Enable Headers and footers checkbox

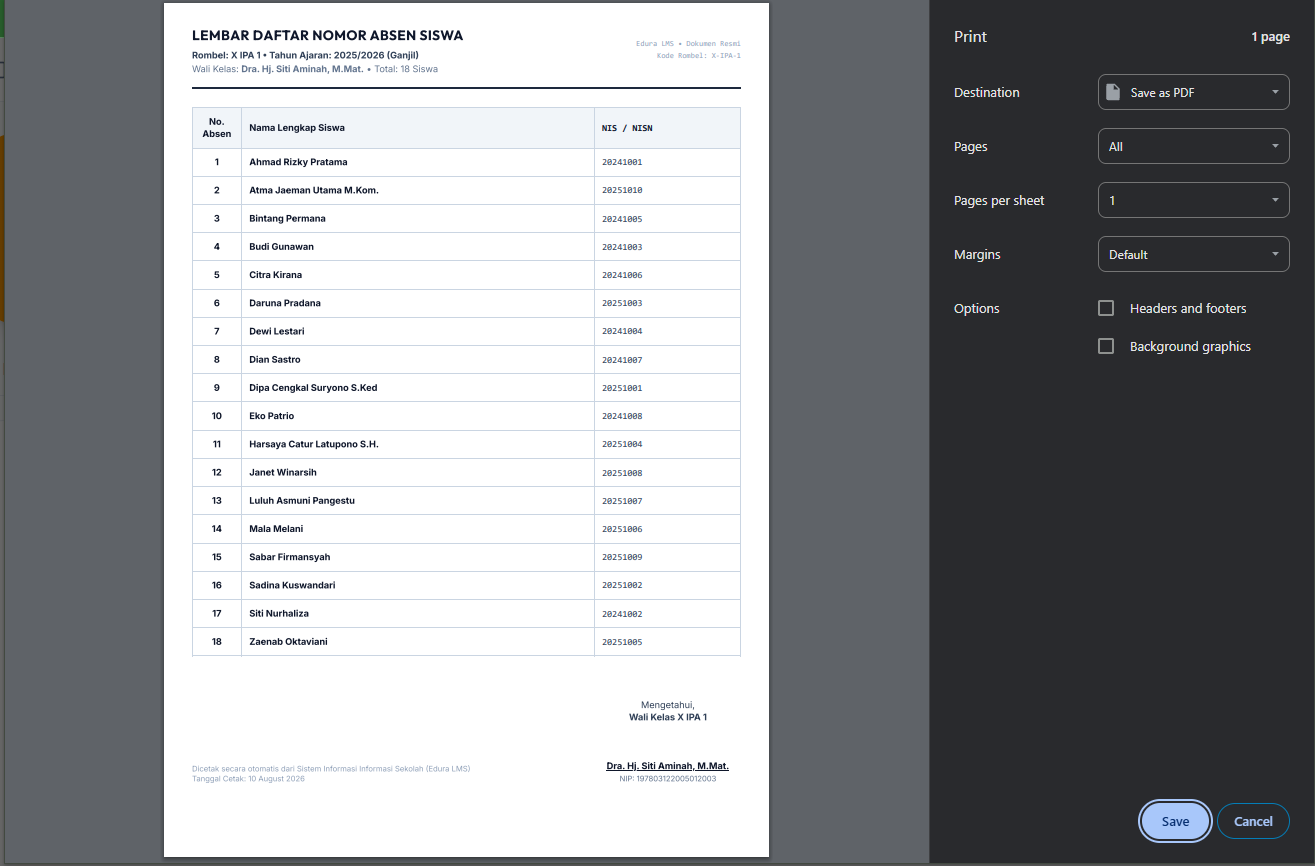pos(1106,308)
